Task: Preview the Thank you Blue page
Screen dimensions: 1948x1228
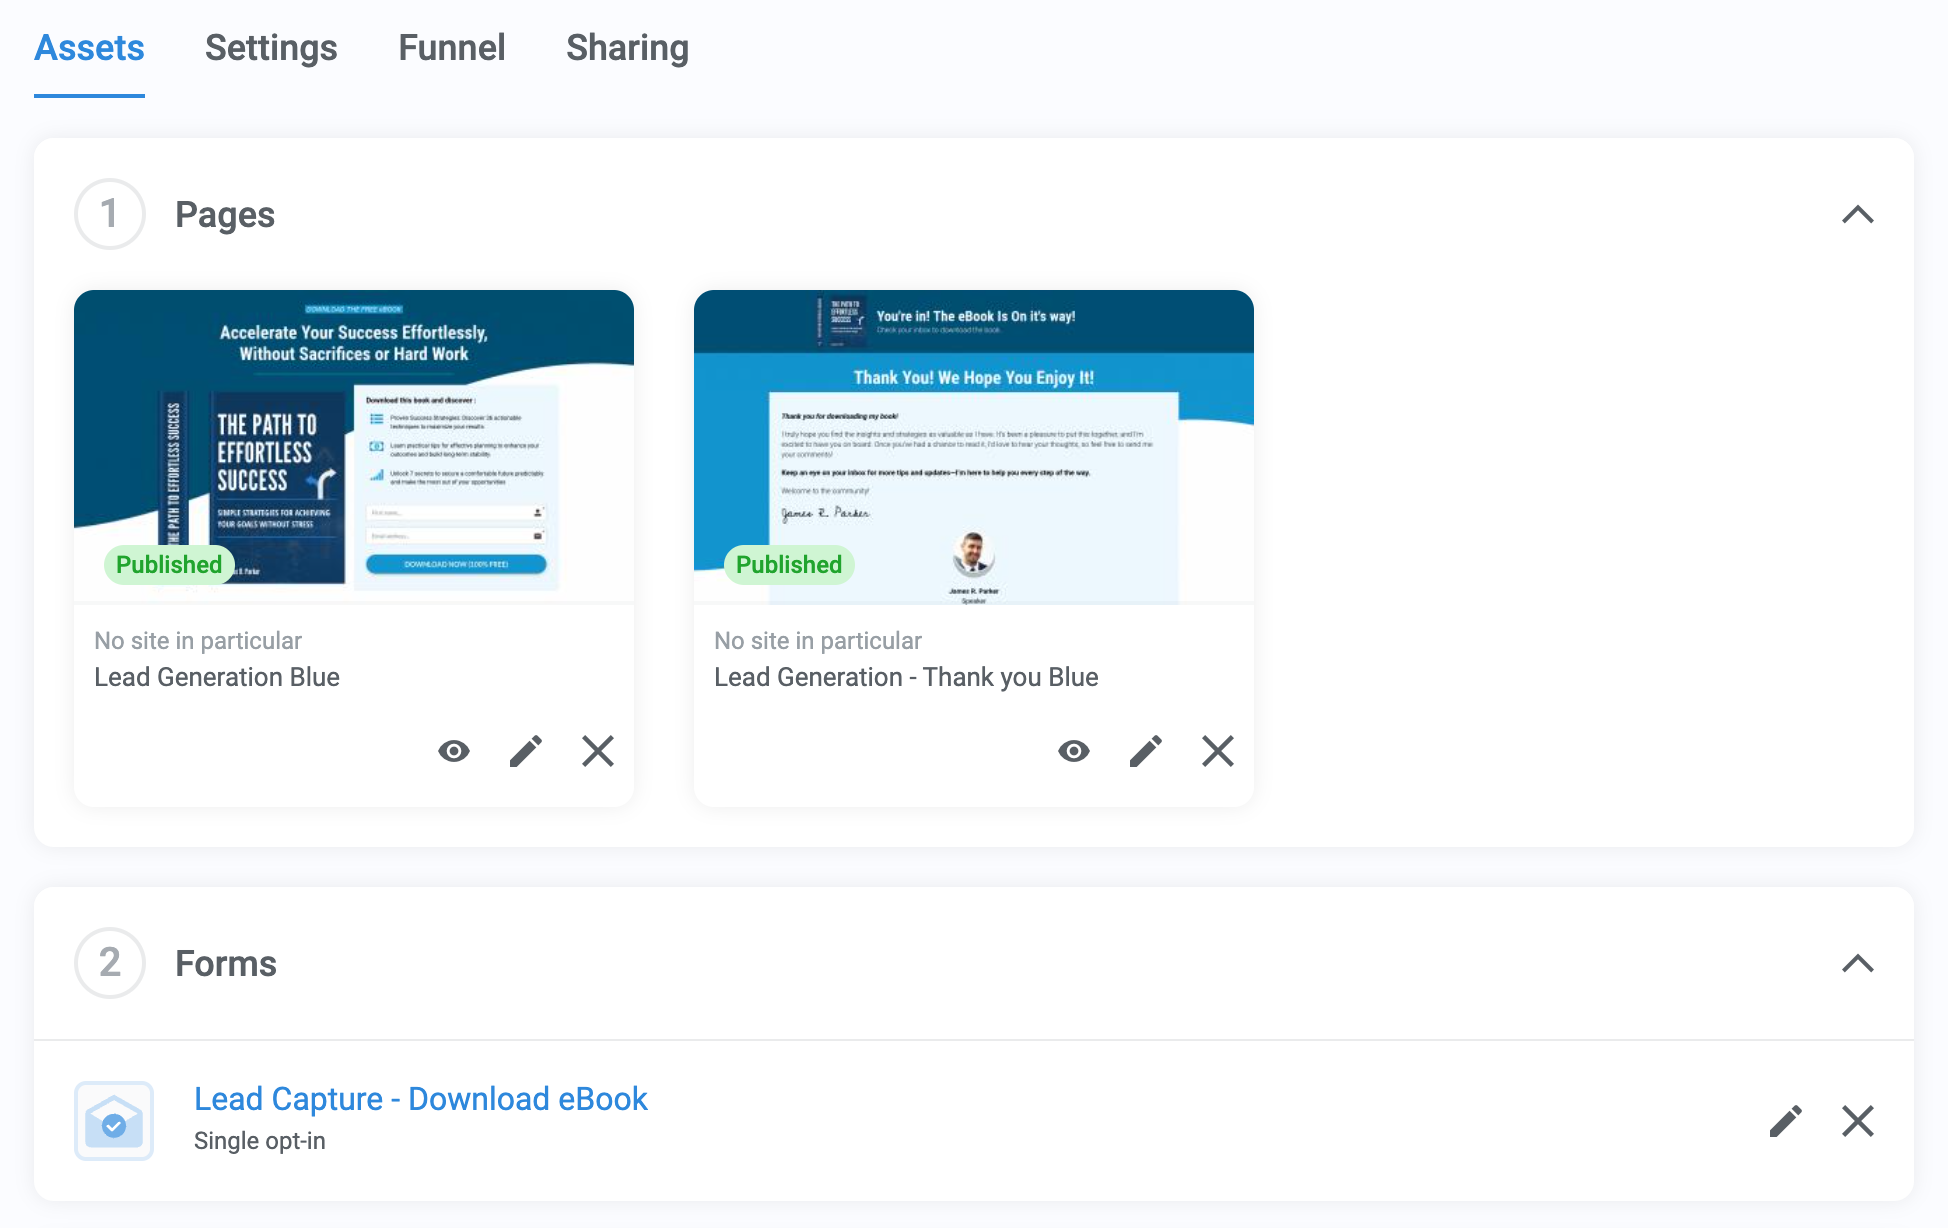Action: pos(1074,751)
